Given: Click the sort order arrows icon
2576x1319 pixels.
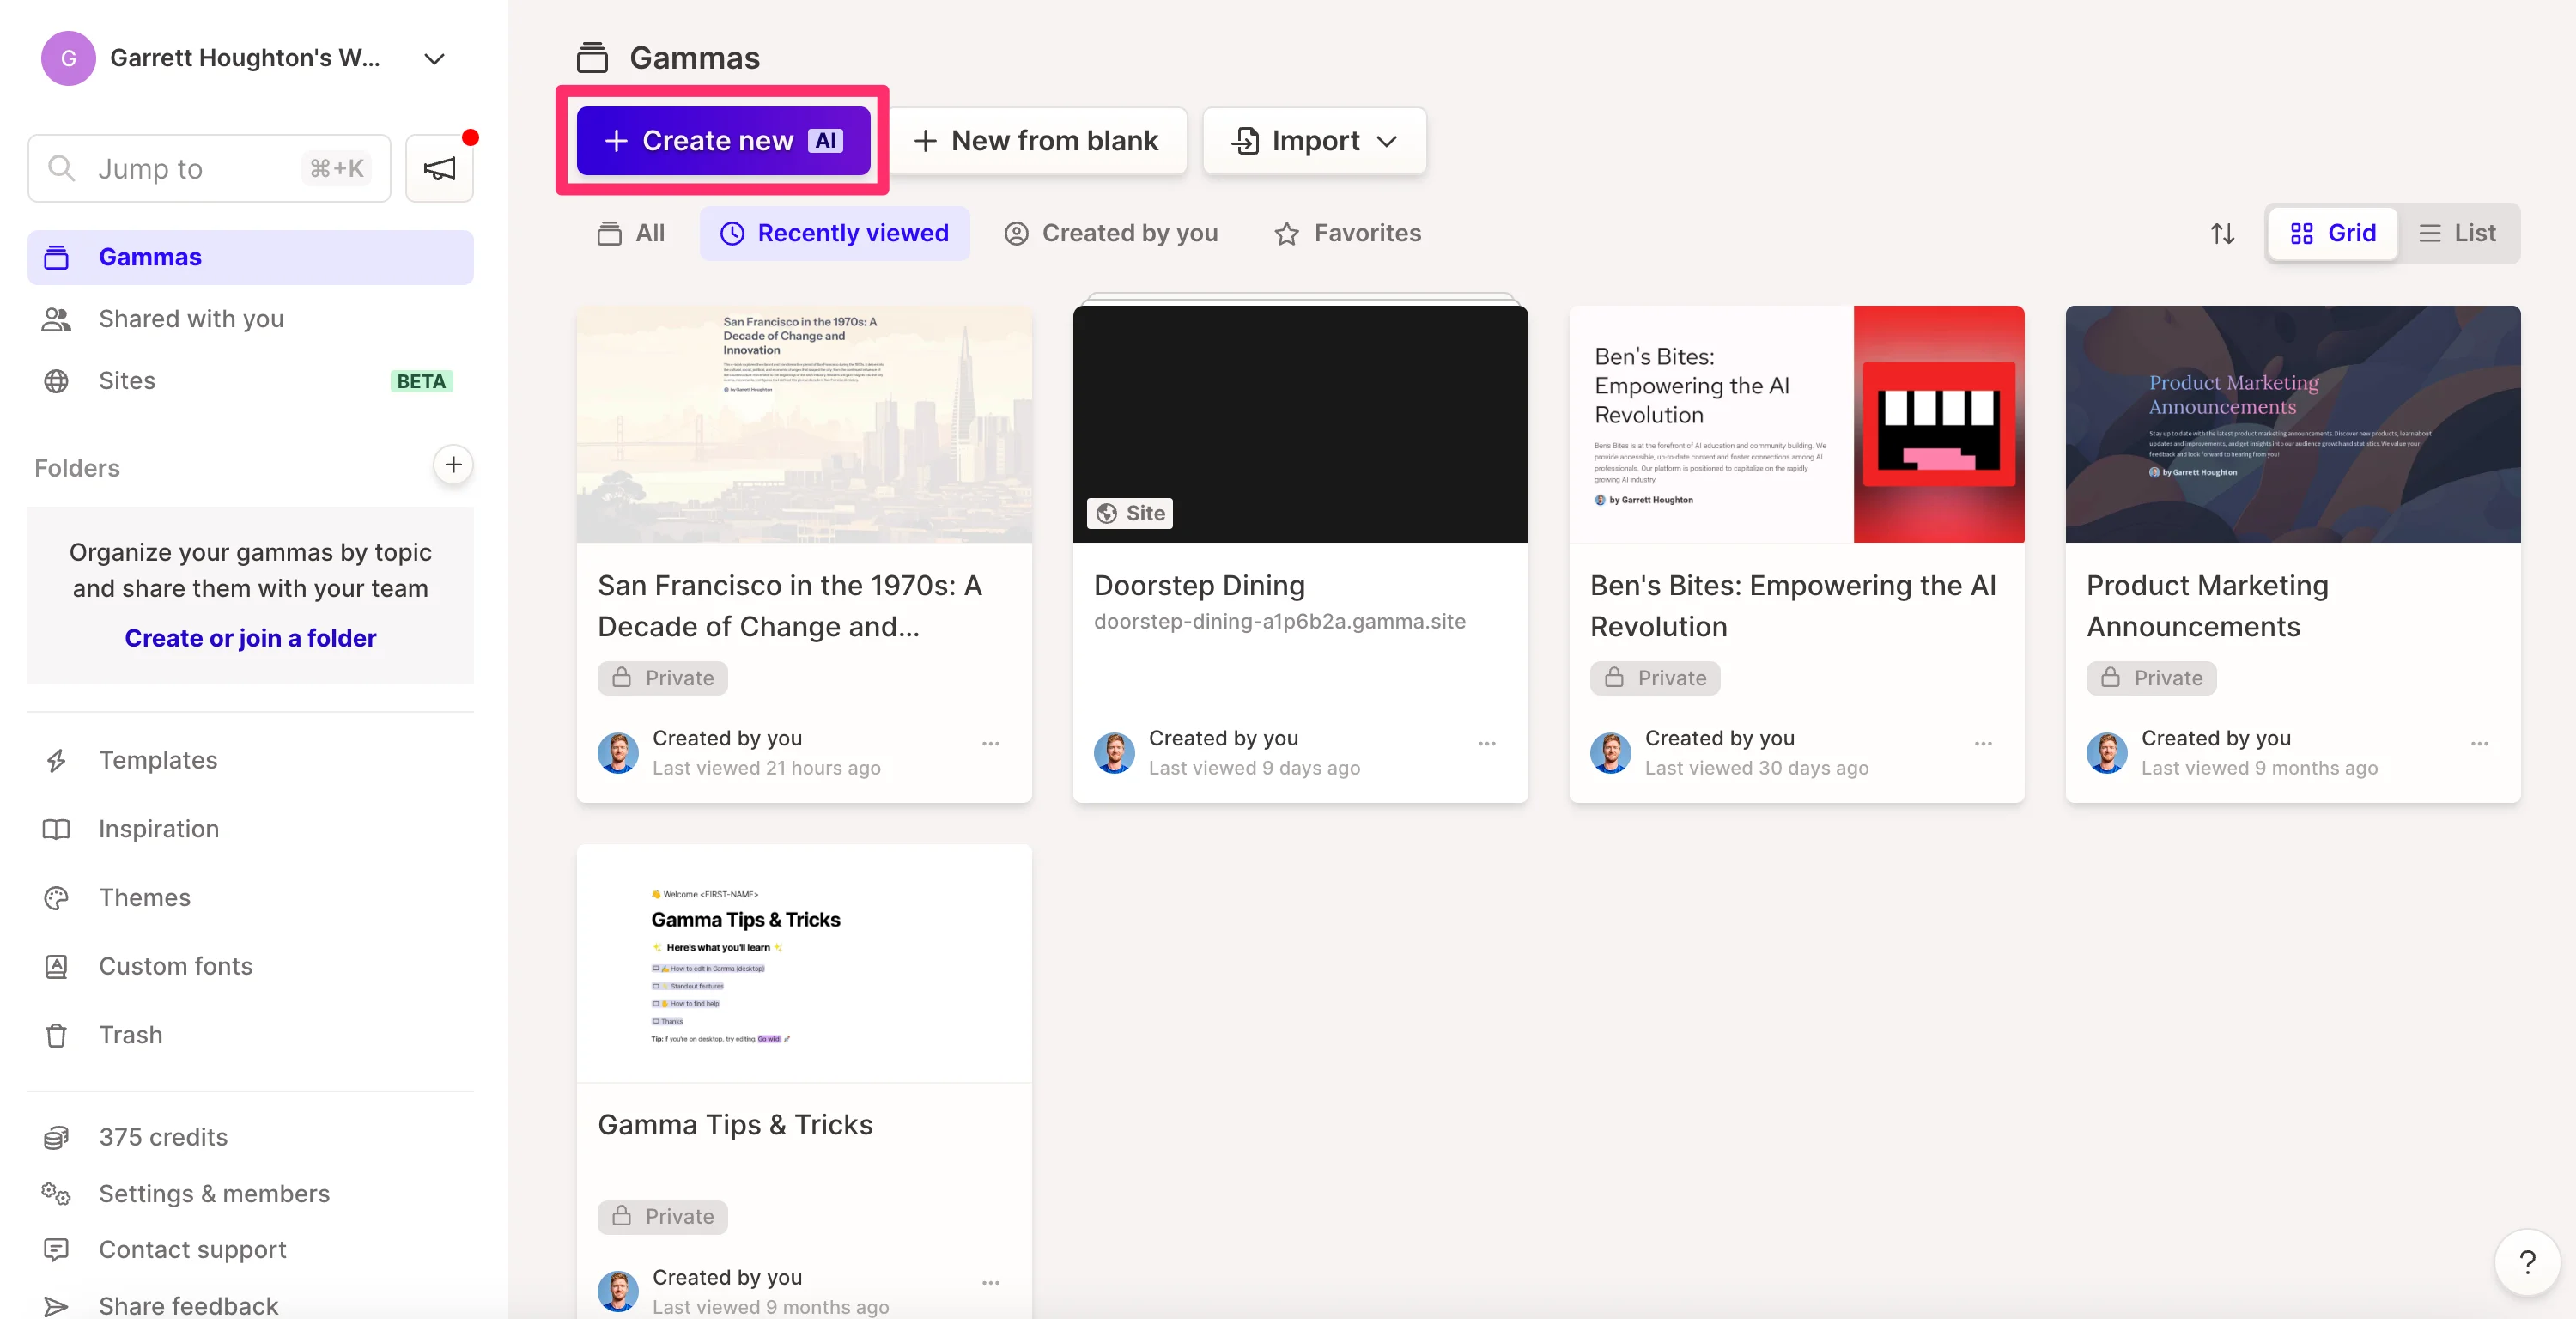Looking at the screenshot, I should tap(2222, 233).
